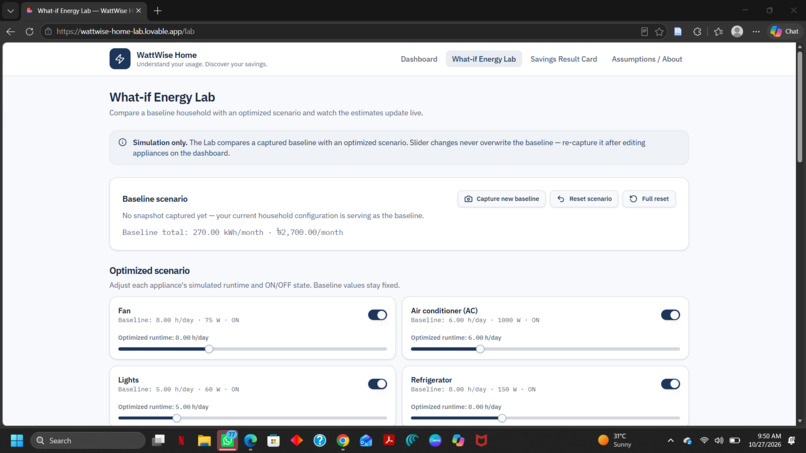Click Capture new baseline button
The image size is (806, 453).
tap(501, 199)
